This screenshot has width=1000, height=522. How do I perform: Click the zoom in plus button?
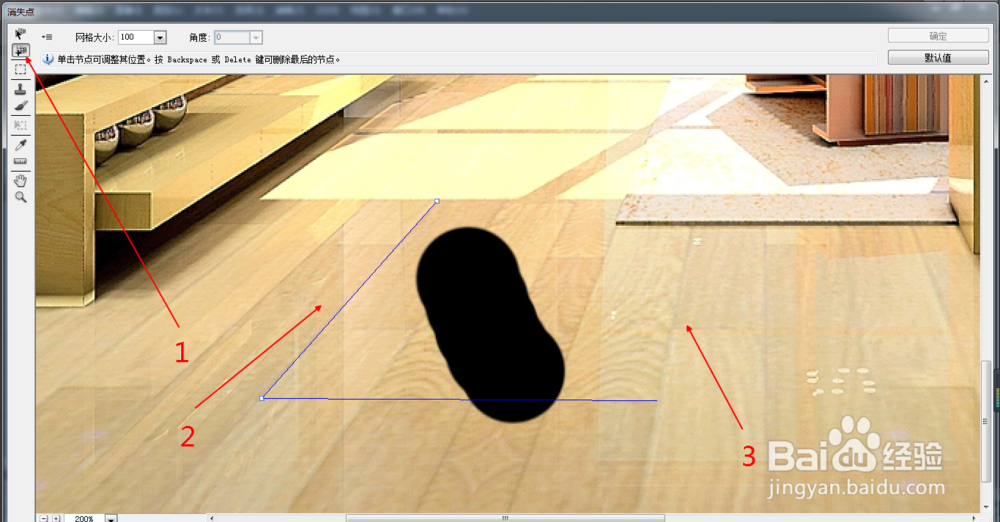(x=56, y=518)
